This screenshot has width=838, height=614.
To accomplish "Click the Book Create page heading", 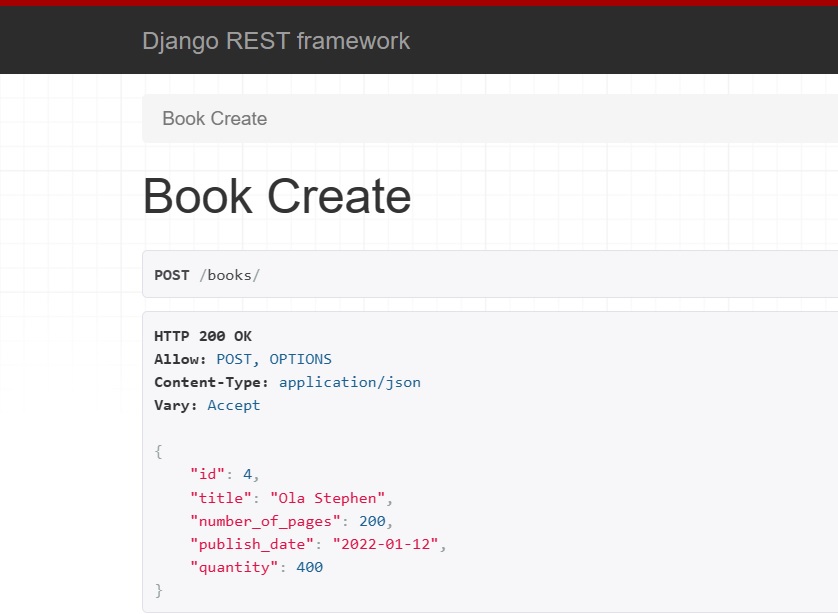I will 277,196.
